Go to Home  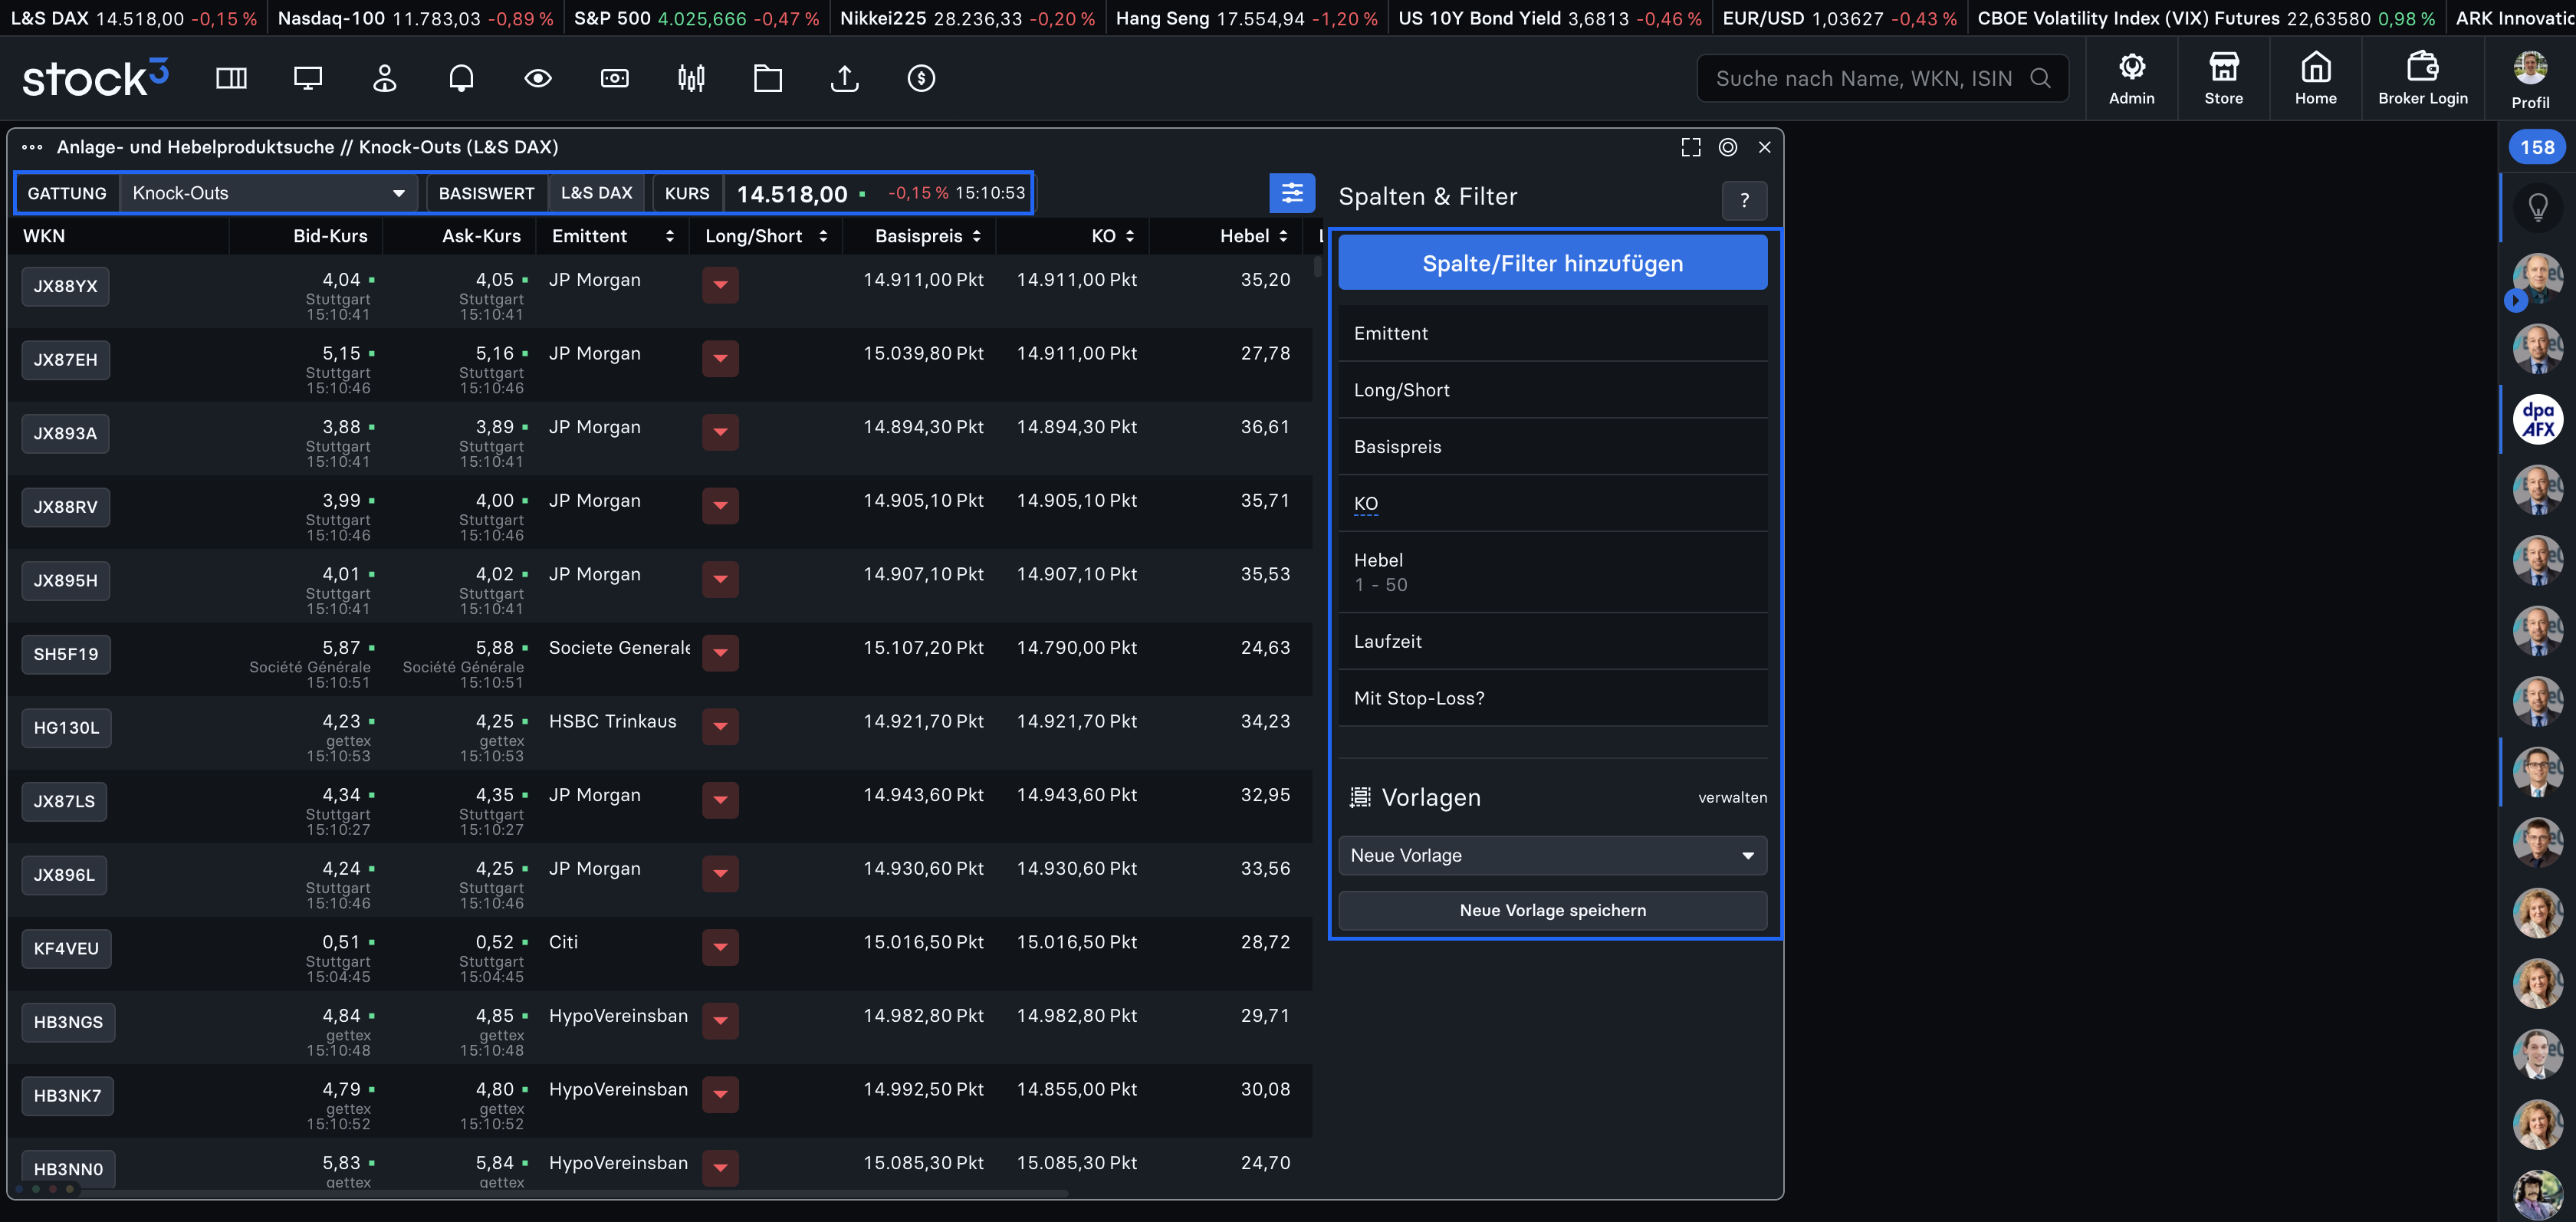pyautogui.click(x=2315, y=78)
